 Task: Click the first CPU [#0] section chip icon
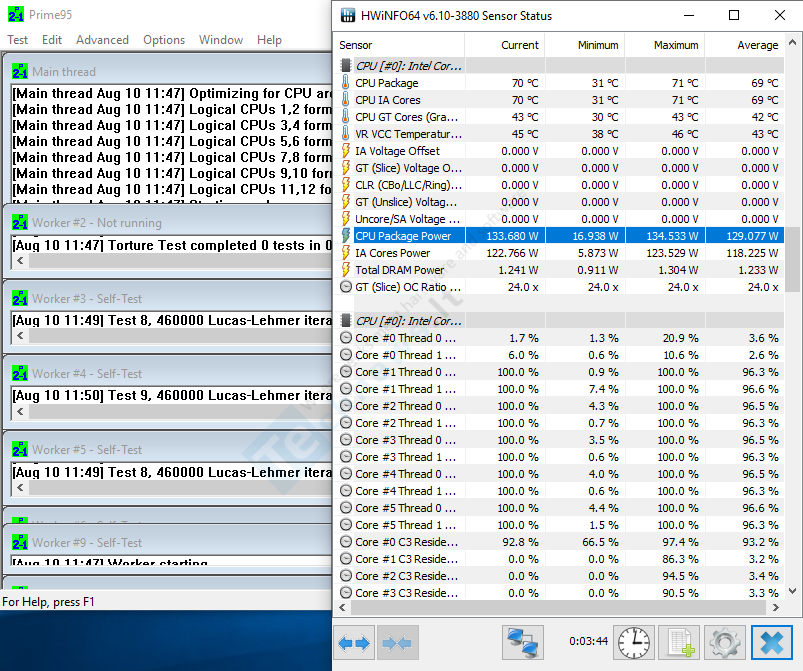[346, 66]
